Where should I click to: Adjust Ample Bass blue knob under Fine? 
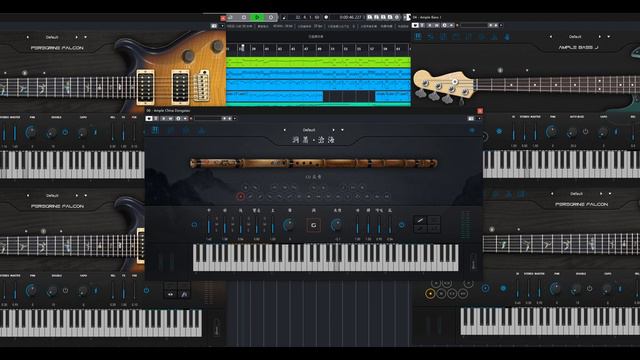(x=552, y=131)
